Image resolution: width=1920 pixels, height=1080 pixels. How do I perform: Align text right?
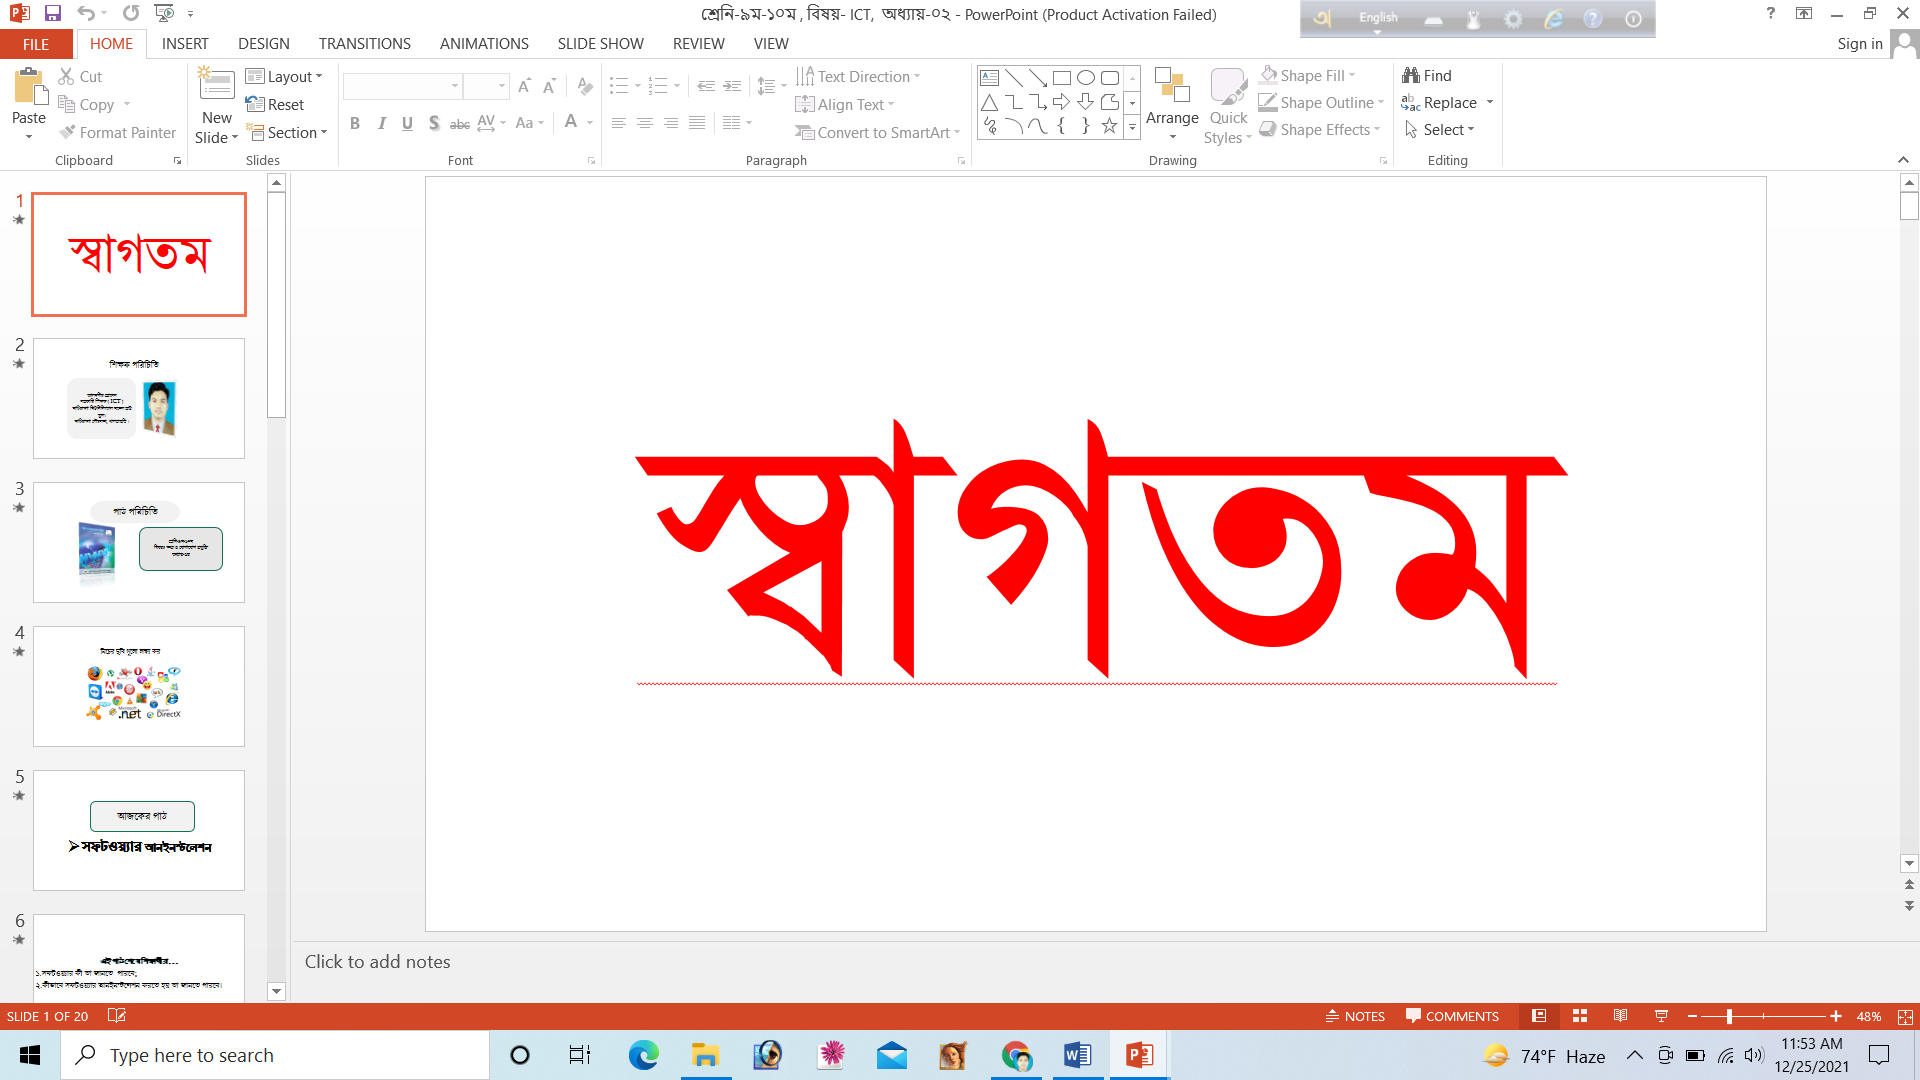tap(671, 123)
